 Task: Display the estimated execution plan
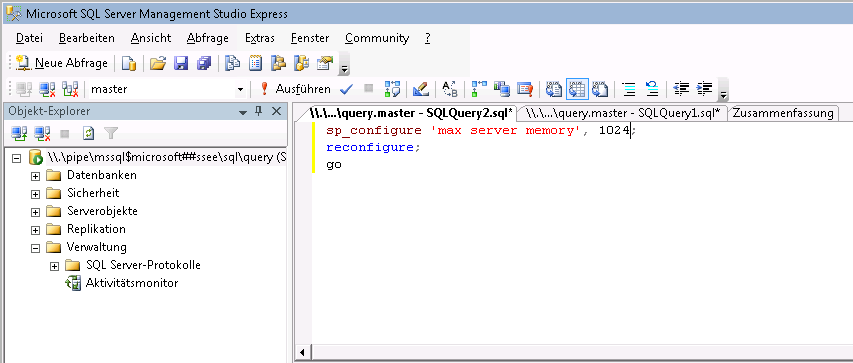[x=392, y=89]
